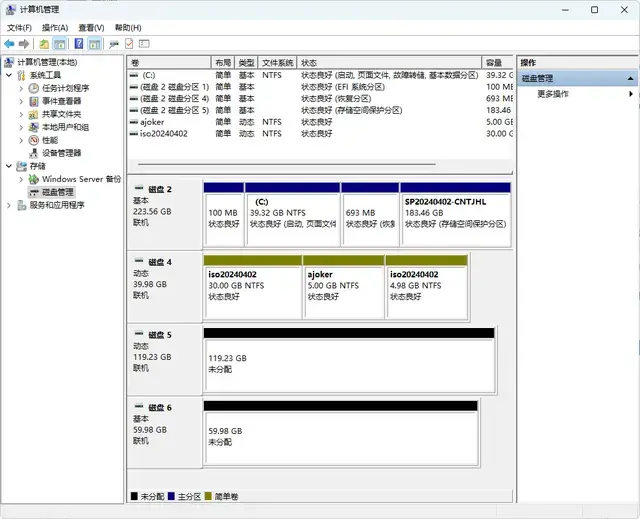Click the show/hide console tree icon
Viewport: 640px width, 519px height.
[x=61, y=44]
